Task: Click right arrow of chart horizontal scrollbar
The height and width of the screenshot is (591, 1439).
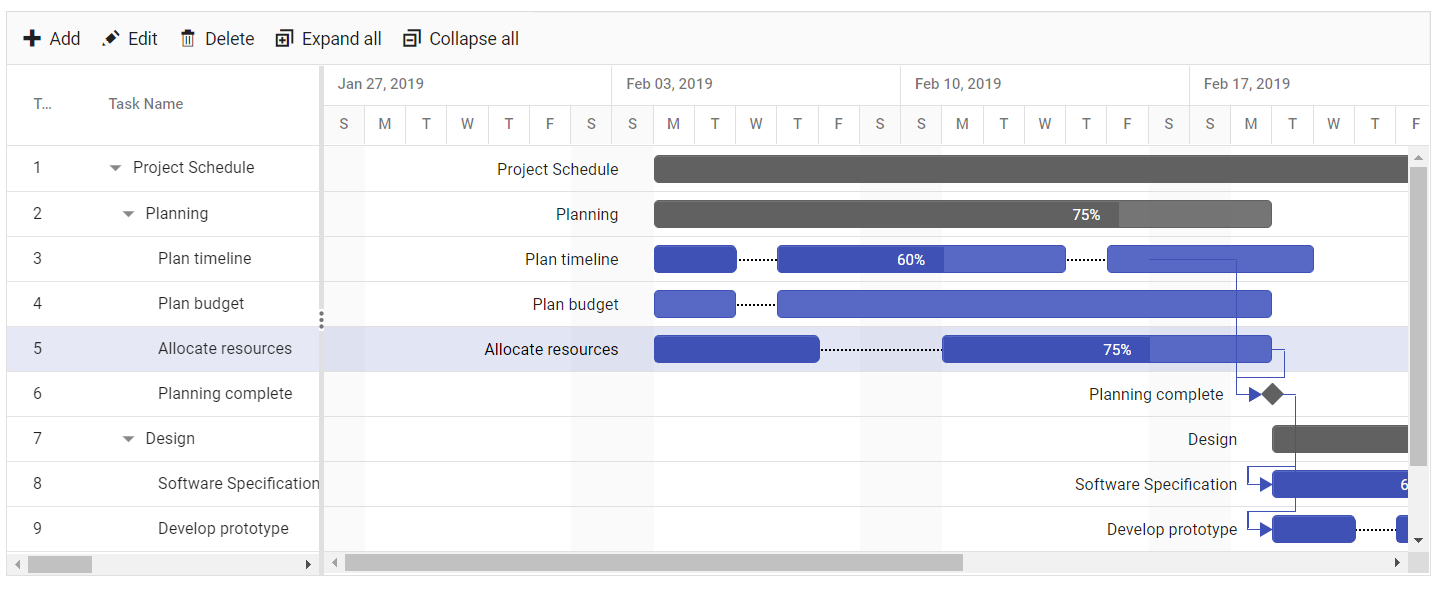Action: pos(1397,563)
